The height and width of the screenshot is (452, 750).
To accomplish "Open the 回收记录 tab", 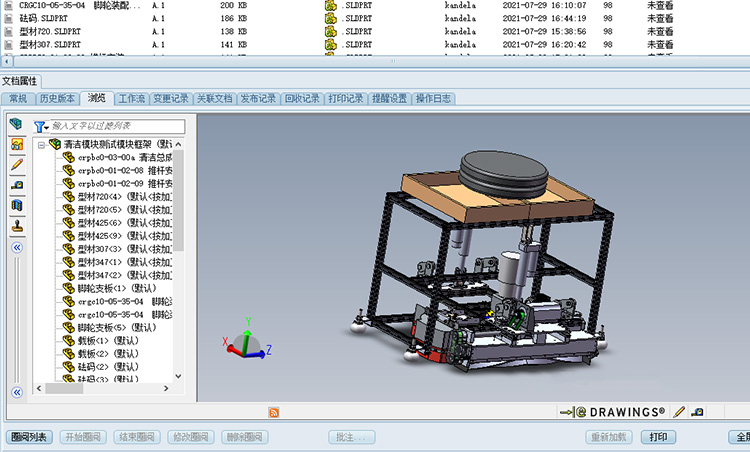I will (302, 99).
